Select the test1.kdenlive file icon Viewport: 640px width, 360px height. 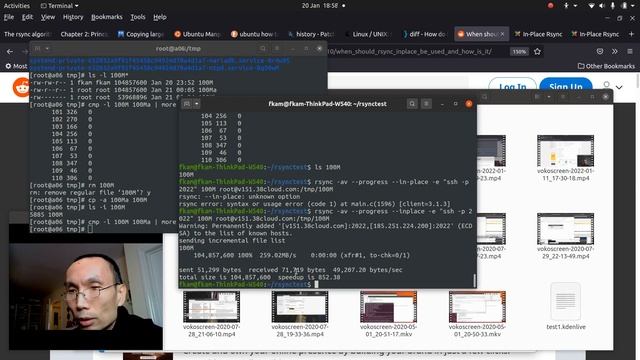[x=565, y=301]
